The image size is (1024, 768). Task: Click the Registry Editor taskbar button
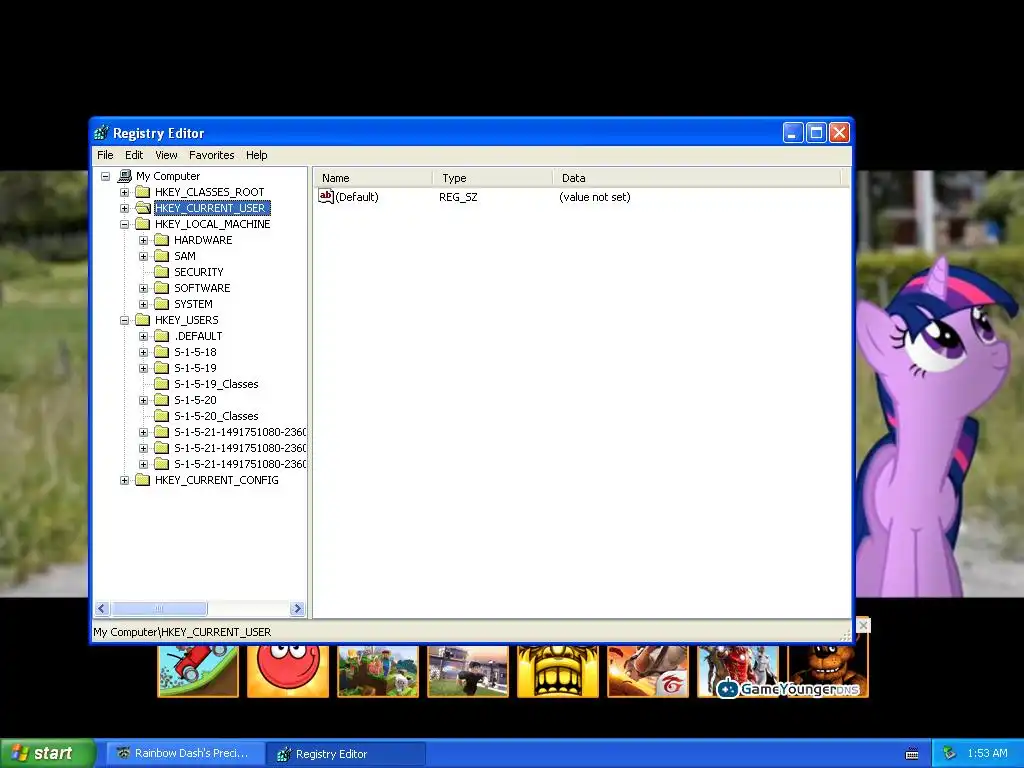click(x=345, y=754)
